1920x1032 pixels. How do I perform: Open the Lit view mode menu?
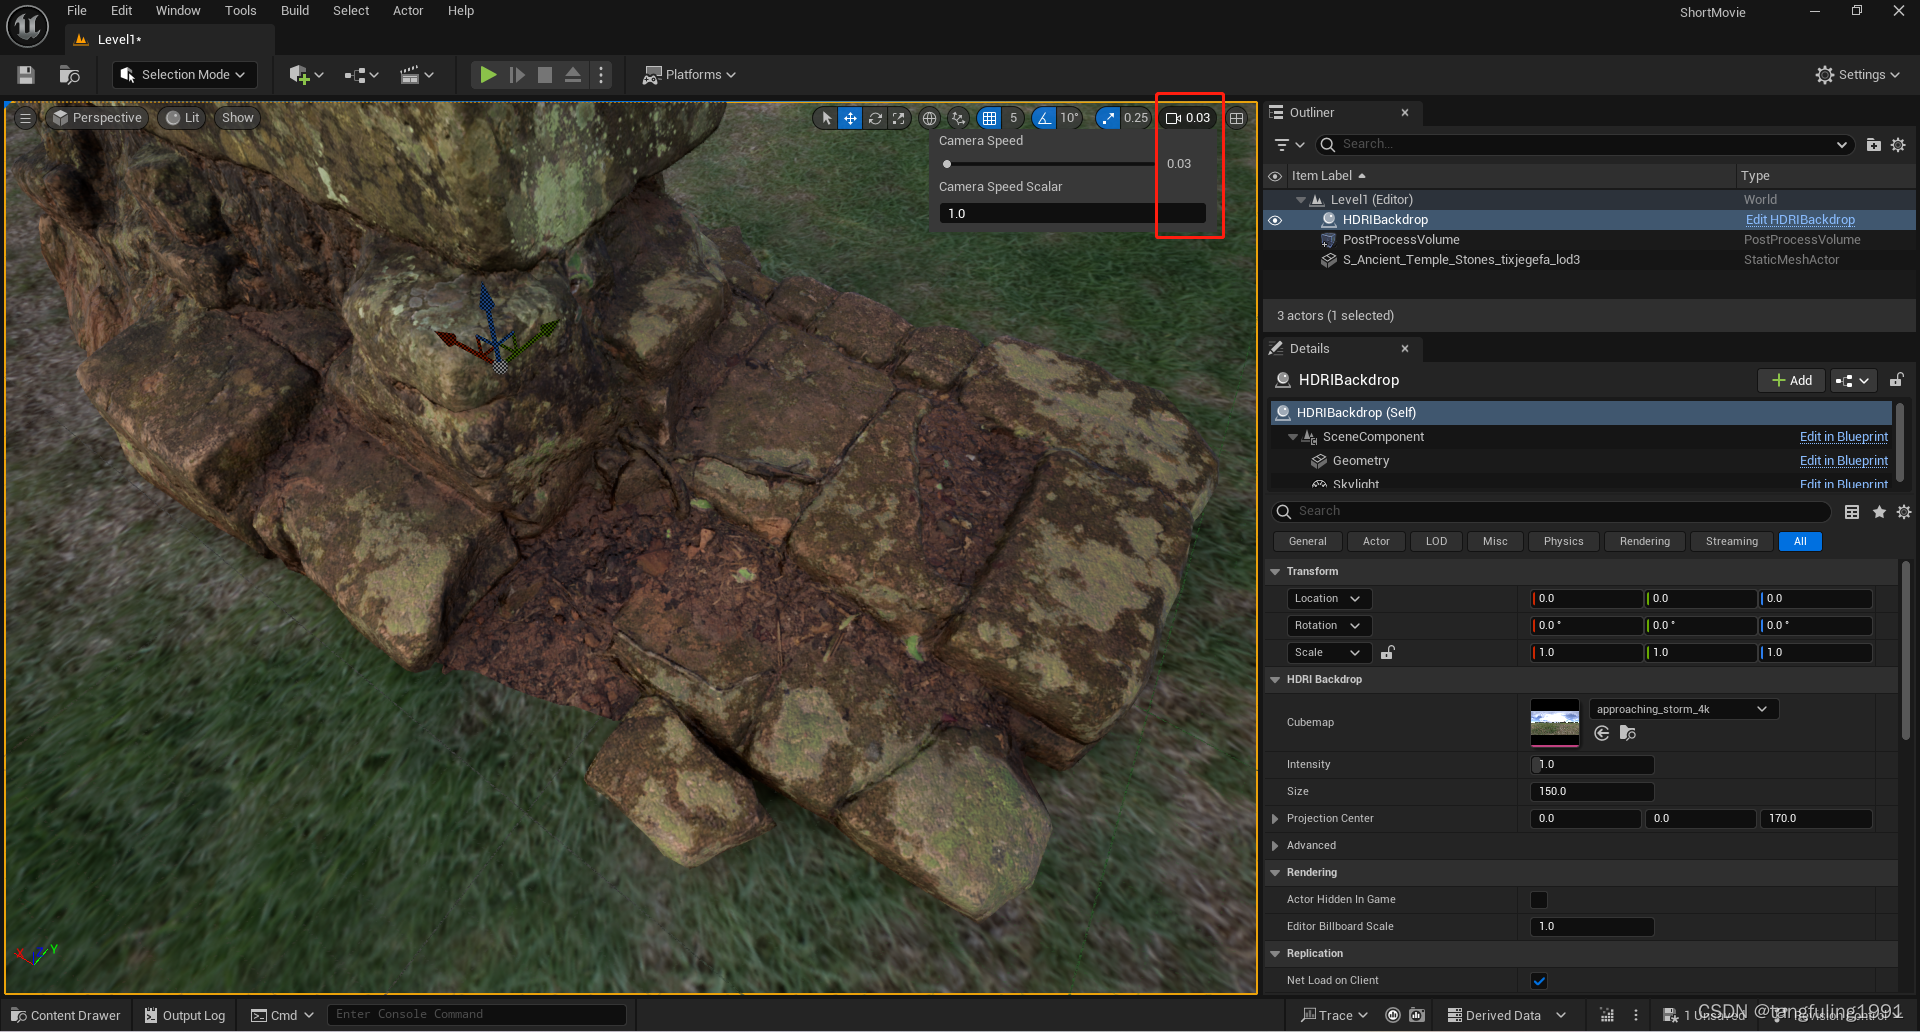pyautogui.click(x=183, y=118)
